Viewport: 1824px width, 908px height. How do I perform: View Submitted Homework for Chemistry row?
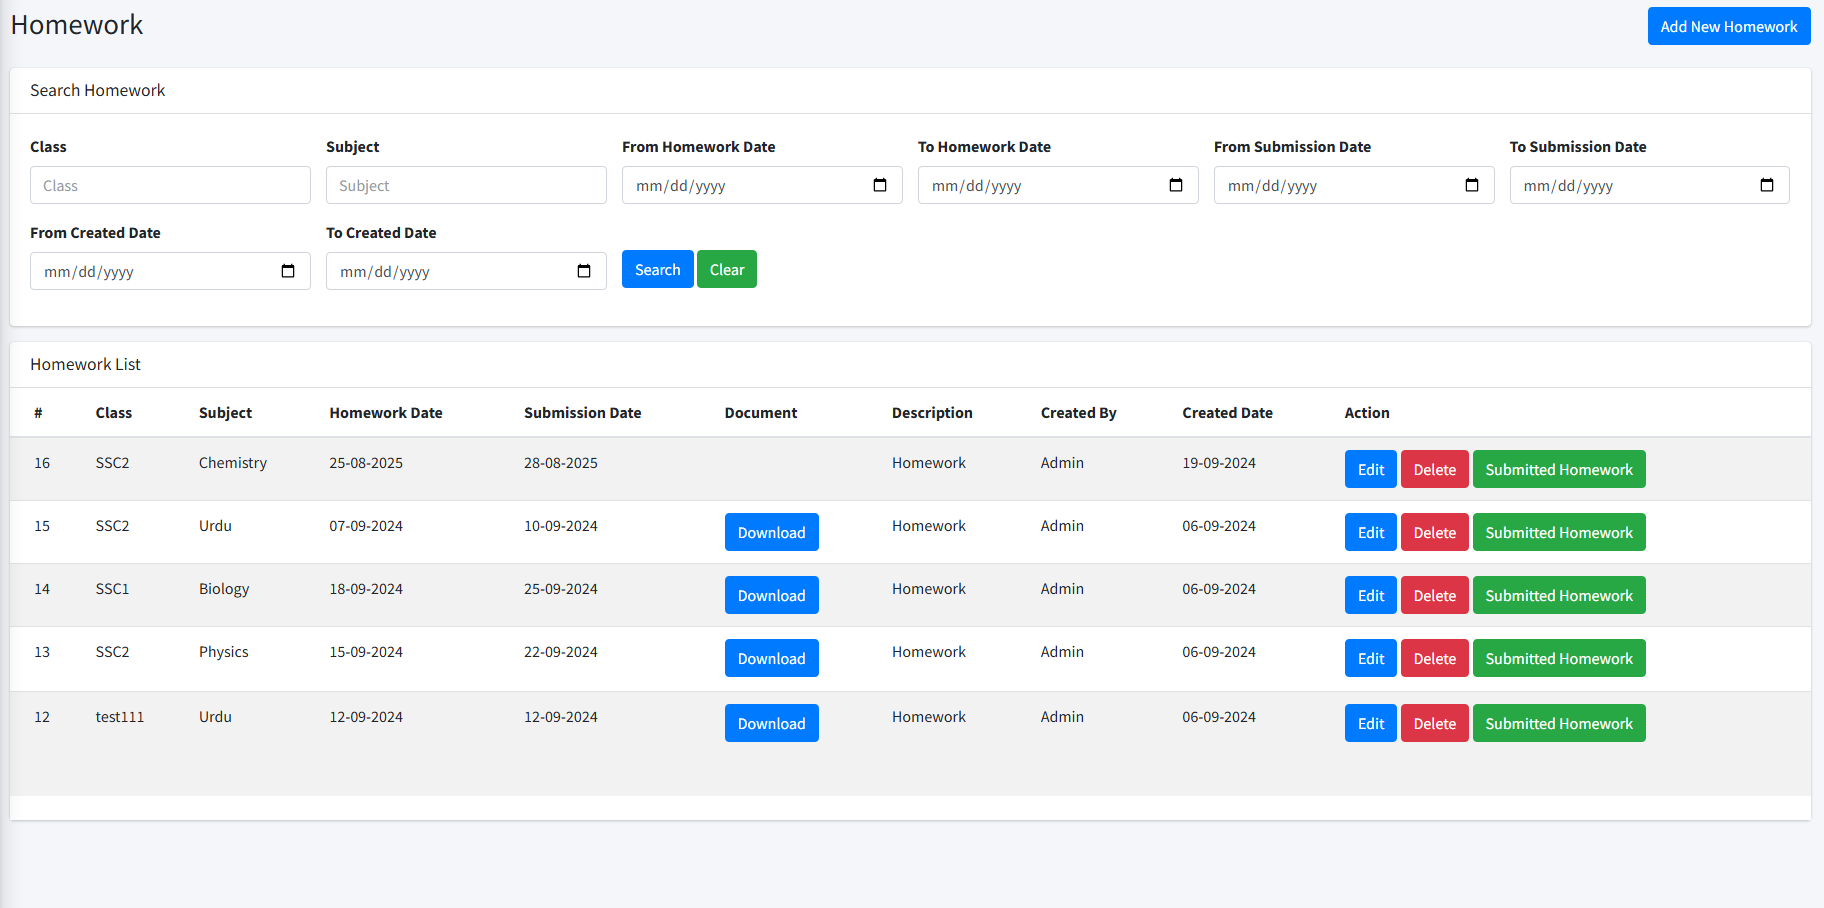[x=1558, y=470]
